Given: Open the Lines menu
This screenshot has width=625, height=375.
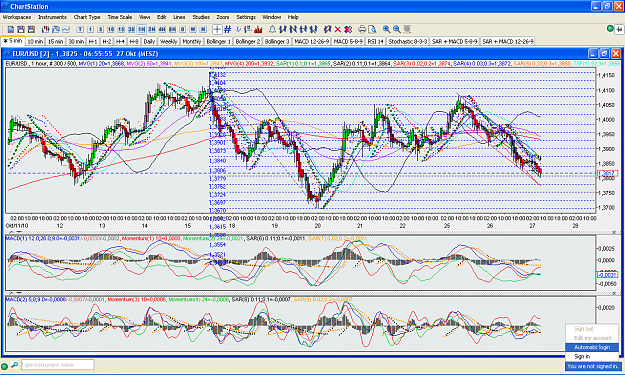Looking at the screenshot, I should (179, 17).
